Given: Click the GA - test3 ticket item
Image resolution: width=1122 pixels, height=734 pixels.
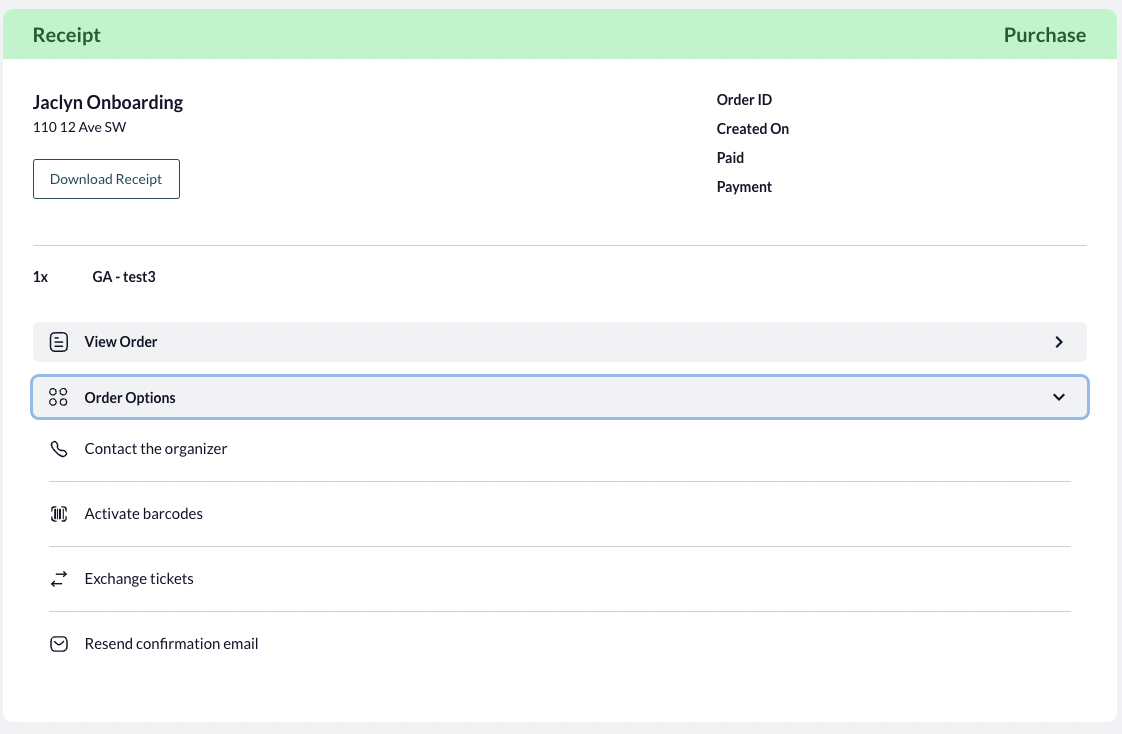Looking at the screenshot, I should tap(124, 277).
